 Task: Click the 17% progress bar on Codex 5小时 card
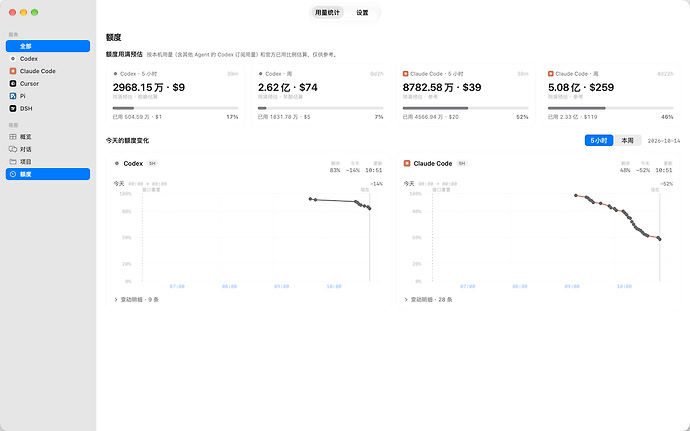click(175, 108)
